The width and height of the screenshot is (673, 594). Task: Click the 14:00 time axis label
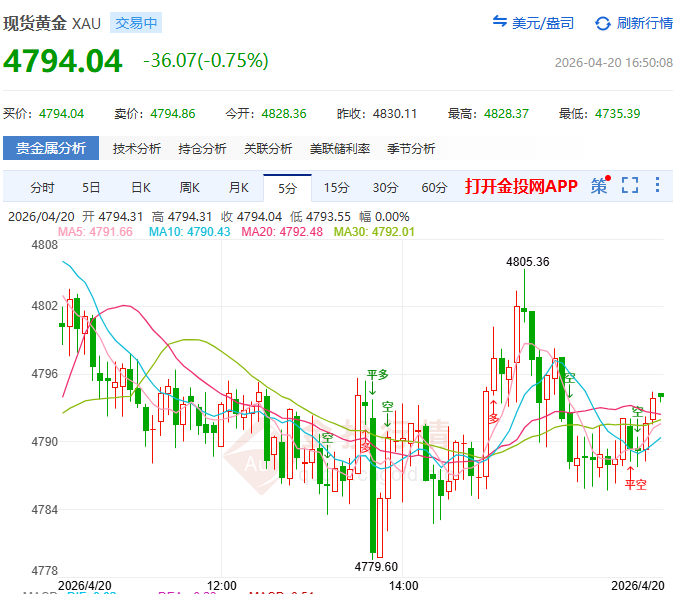tap(403, 585)
